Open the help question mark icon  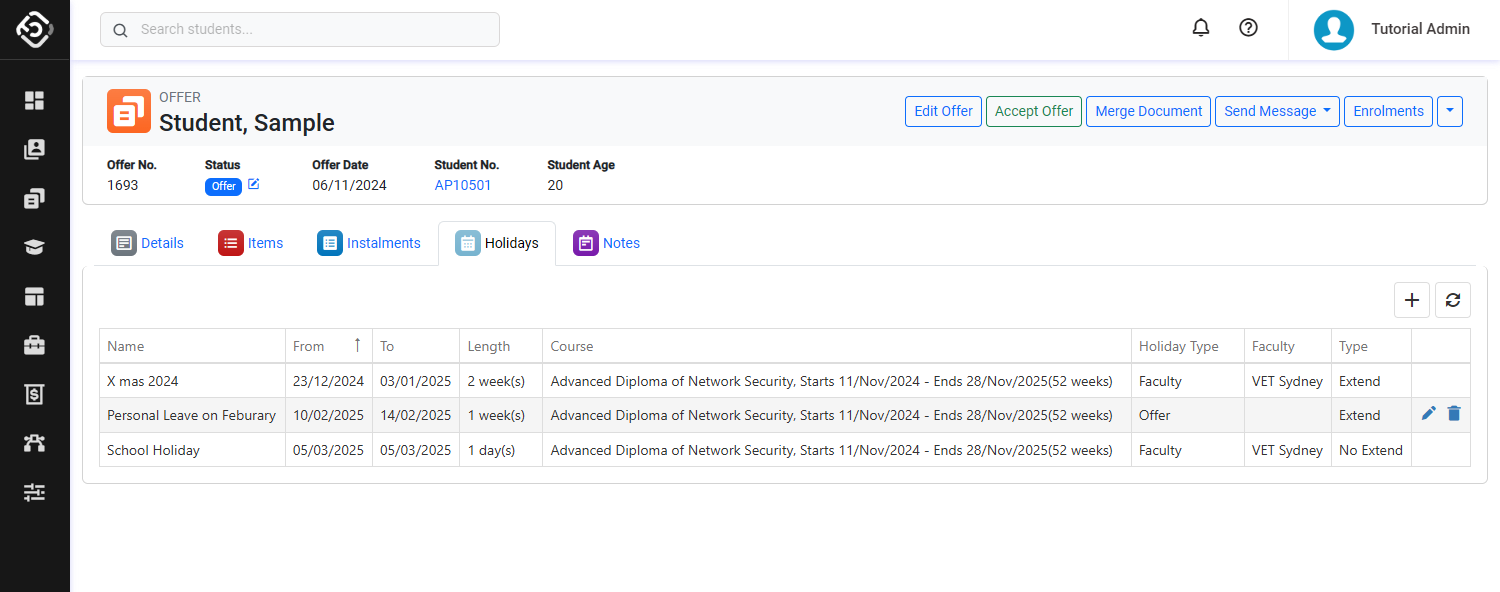1248,28
